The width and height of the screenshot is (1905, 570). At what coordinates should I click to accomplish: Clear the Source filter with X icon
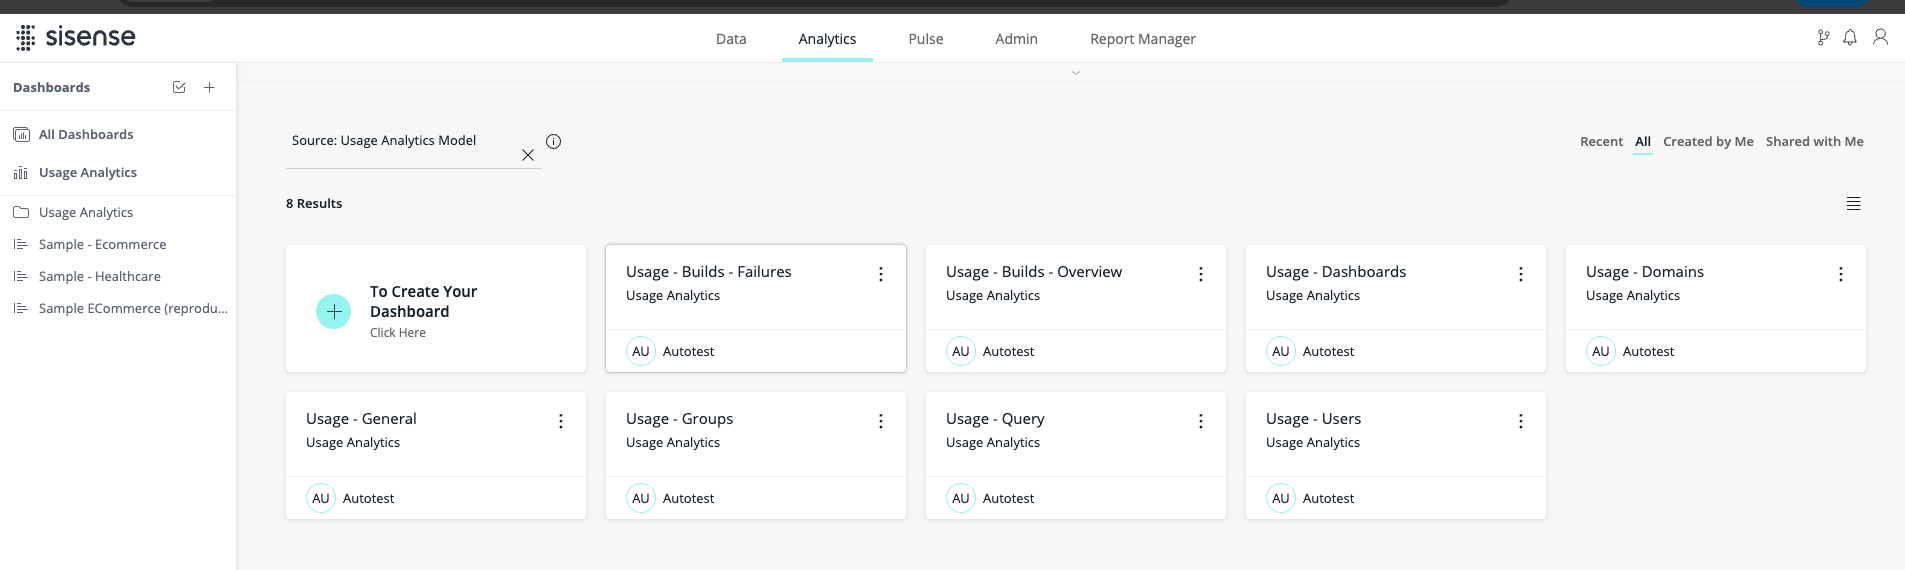(528, 155)
